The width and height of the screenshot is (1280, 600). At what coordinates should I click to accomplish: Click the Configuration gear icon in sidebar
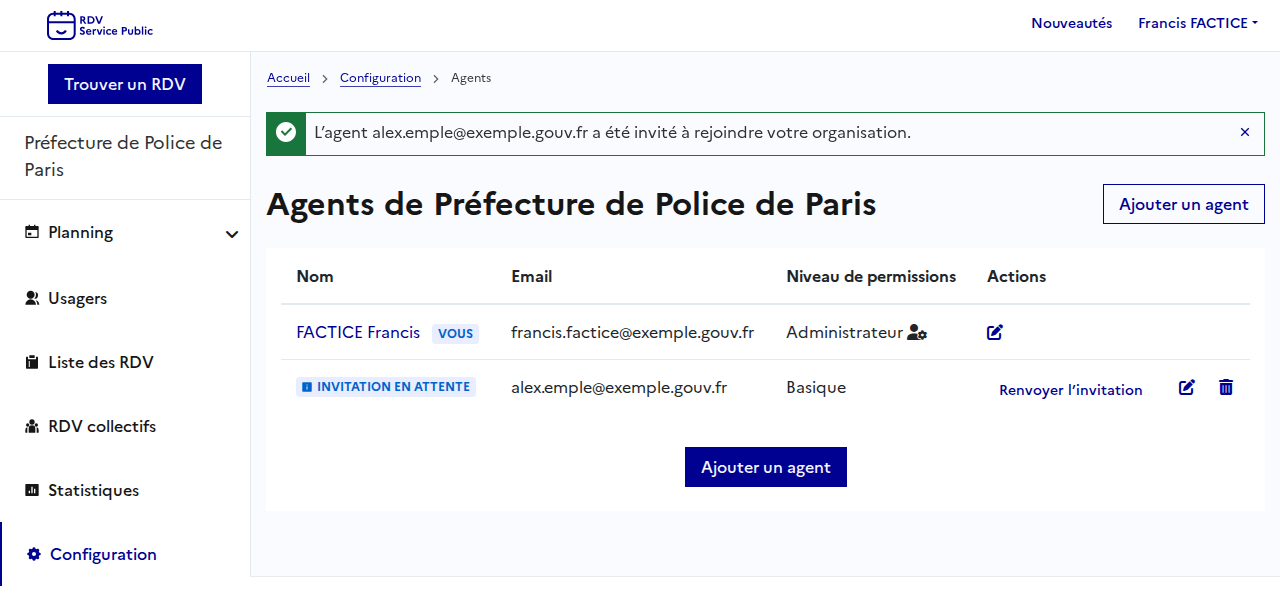point(34,555)
